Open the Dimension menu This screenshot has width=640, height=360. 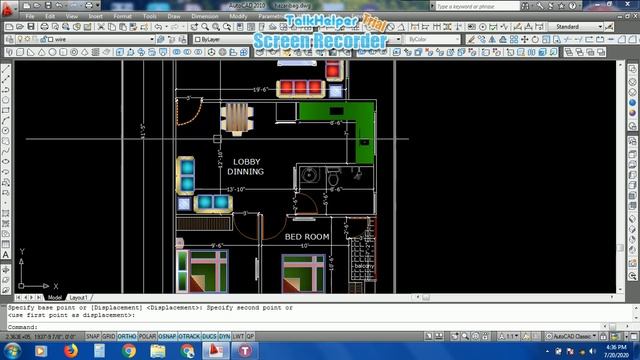205,16
